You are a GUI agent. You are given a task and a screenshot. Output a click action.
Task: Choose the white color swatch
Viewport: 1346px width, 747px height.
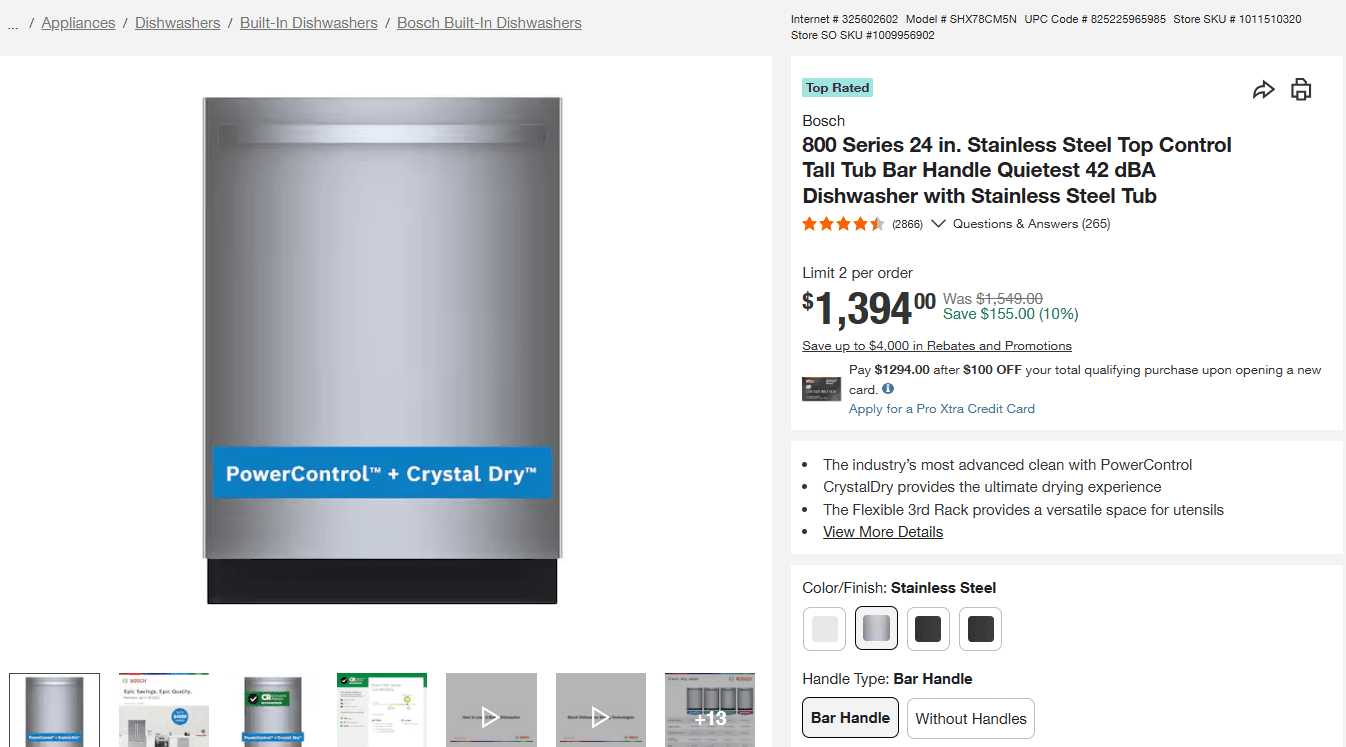click(x=824, y=629)
